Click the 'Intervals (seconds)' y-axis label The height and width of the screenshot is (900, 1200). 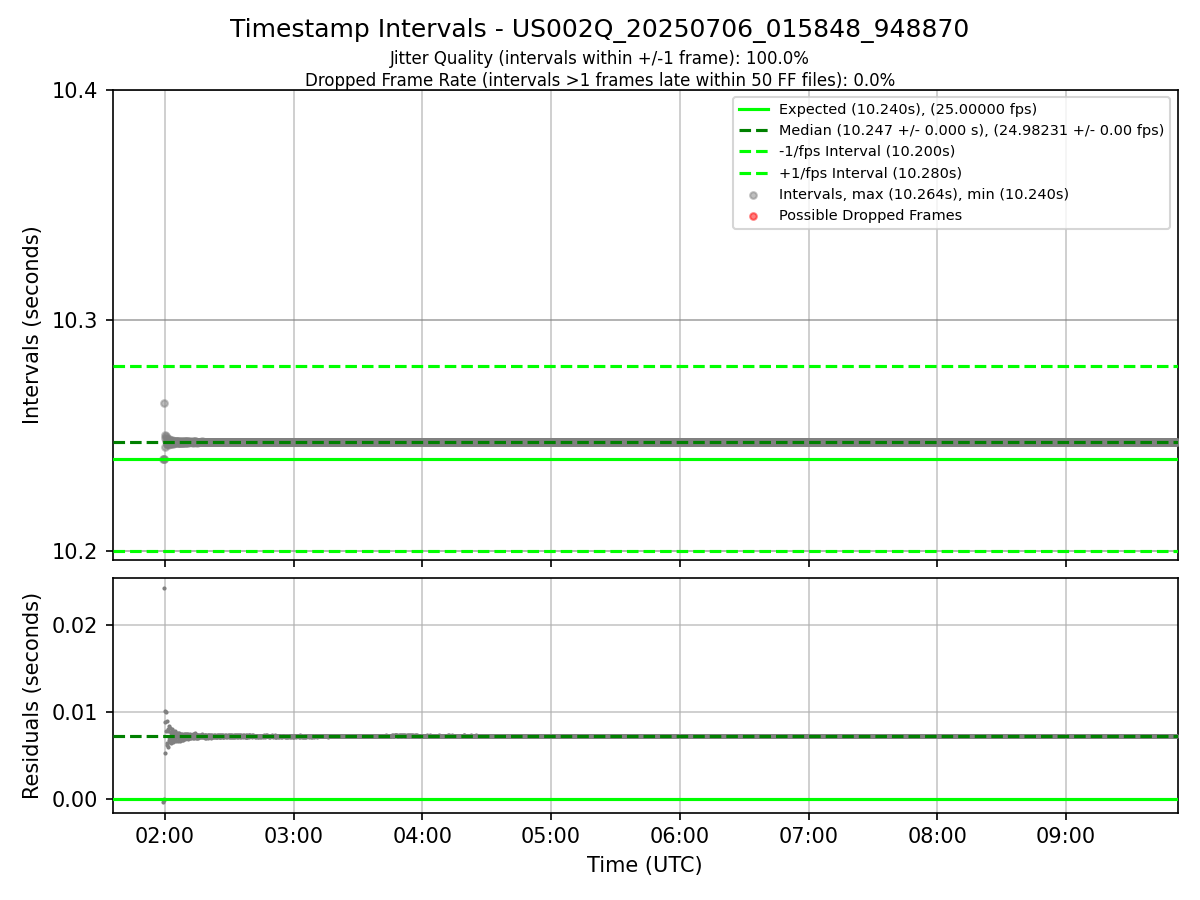click(x=32, y=325)
